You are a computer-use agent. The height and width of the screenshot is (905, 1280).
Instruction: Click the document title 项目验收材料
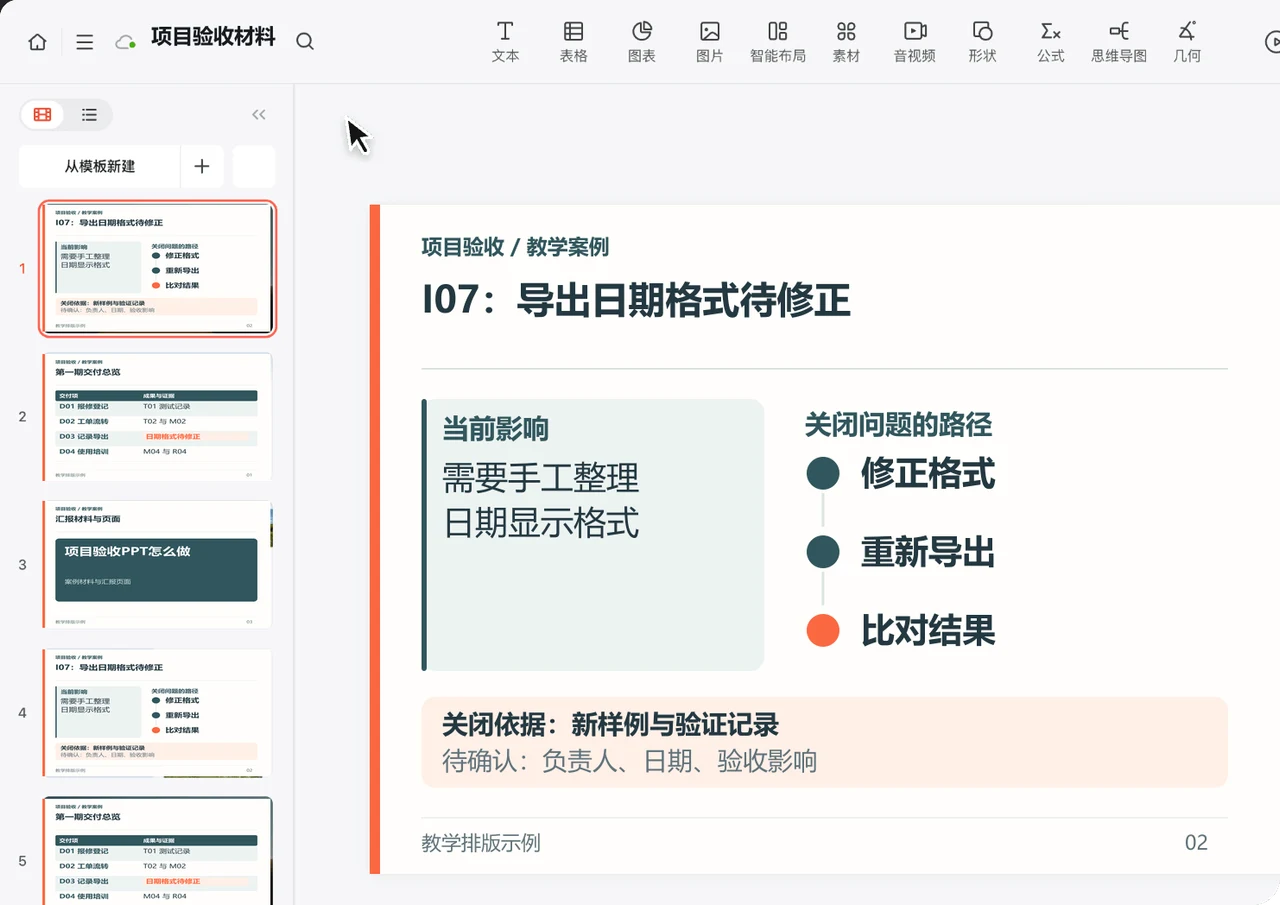[x=213, y=39]
